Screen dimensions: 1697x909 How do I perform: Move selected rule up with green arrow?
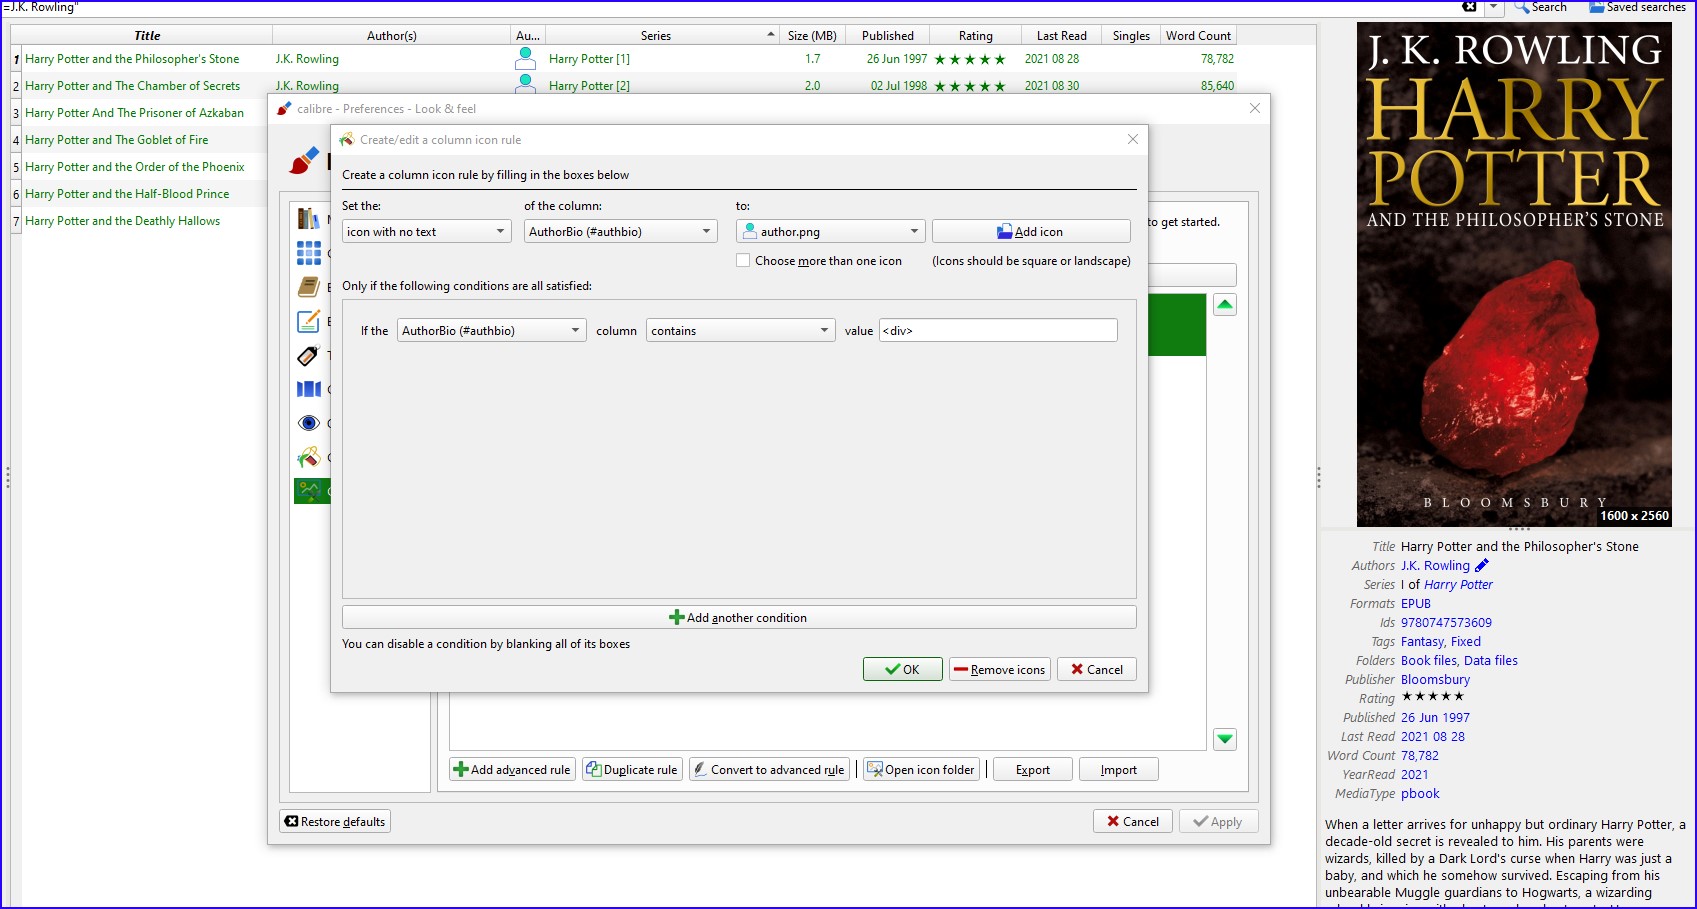click(x=1225, y=304)
